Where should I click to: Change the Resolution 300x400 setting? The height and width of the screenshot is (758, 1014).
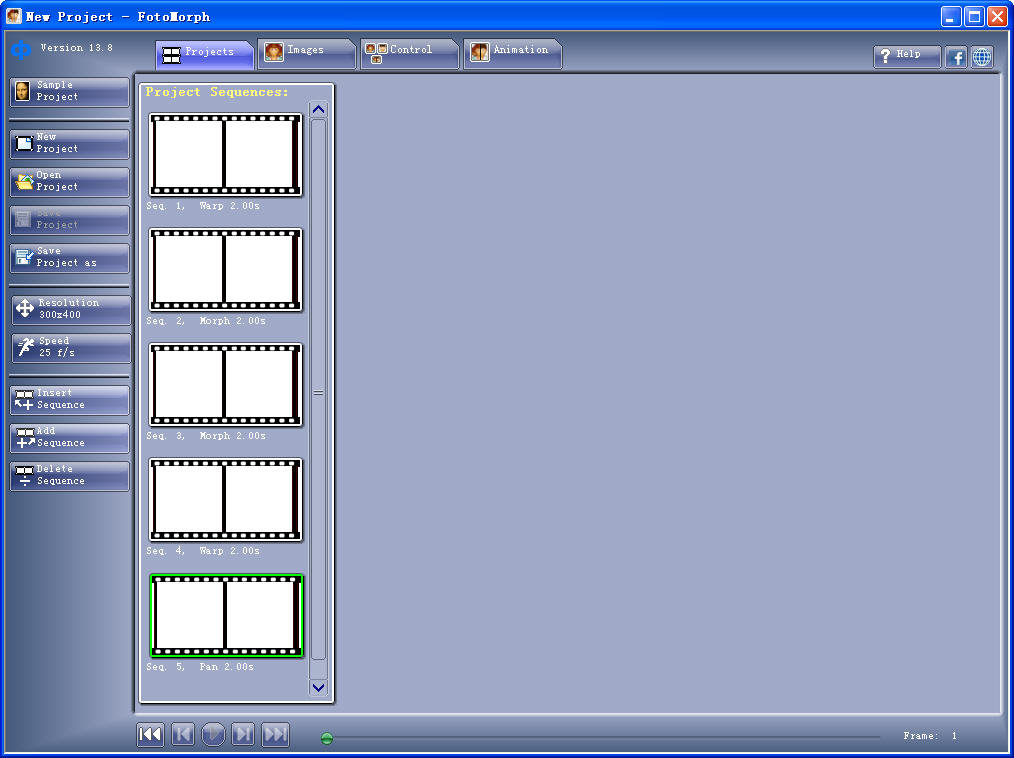[70, 309]
